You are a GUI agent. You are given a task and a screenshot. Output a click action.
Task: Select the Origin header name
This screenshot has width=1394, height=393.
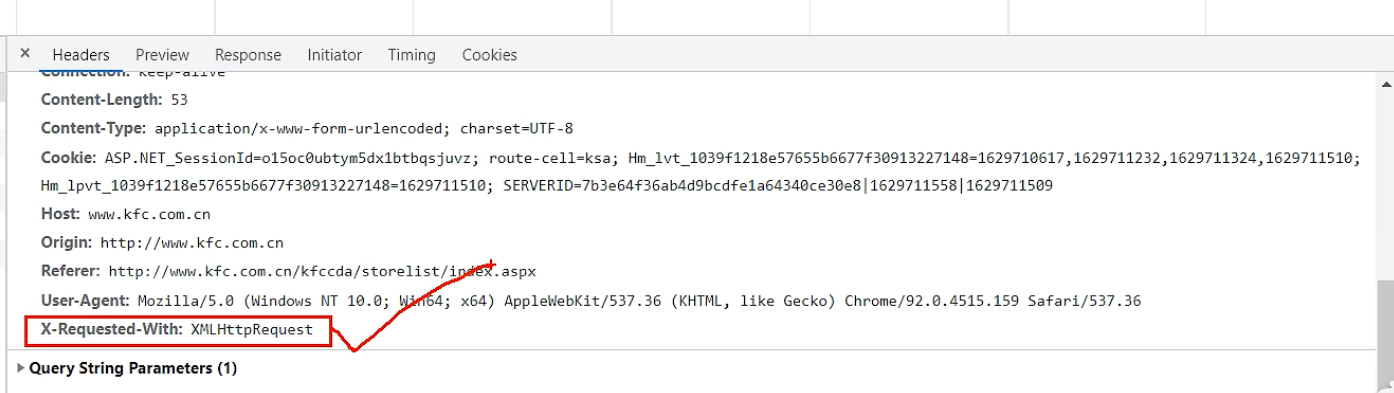coord(67,243)
